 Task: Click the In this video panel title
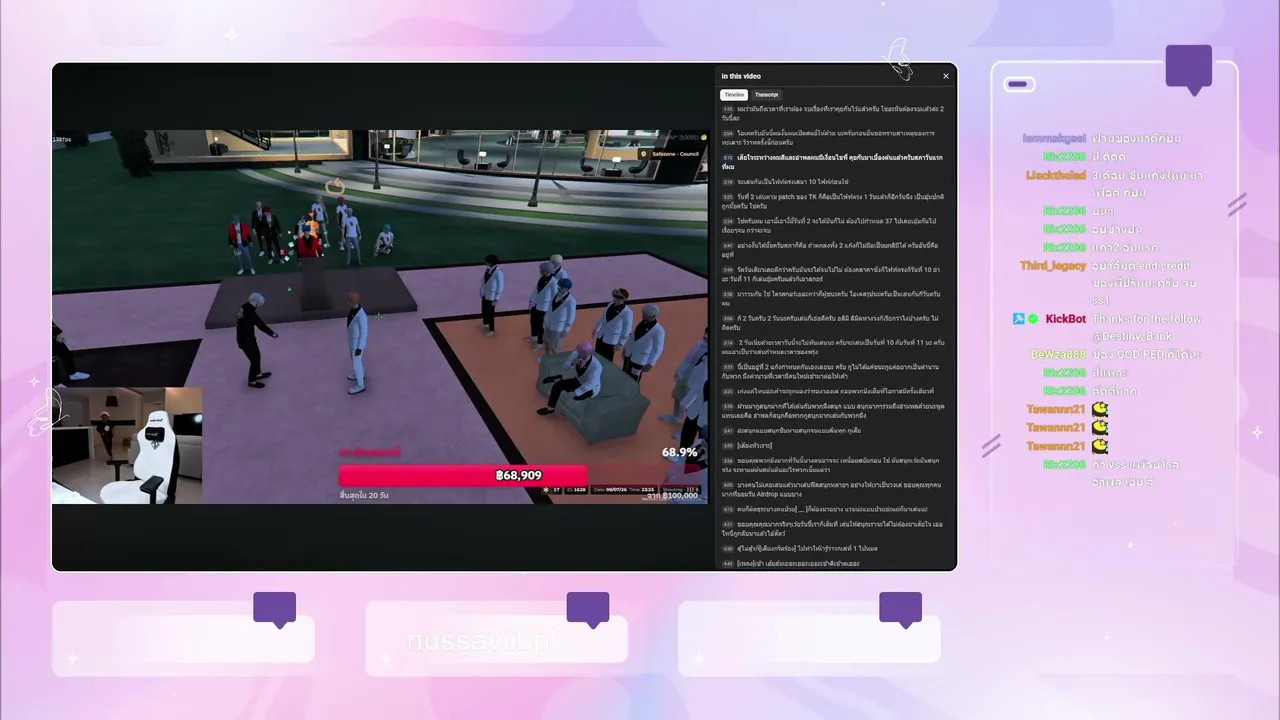(x=741, y=76)
